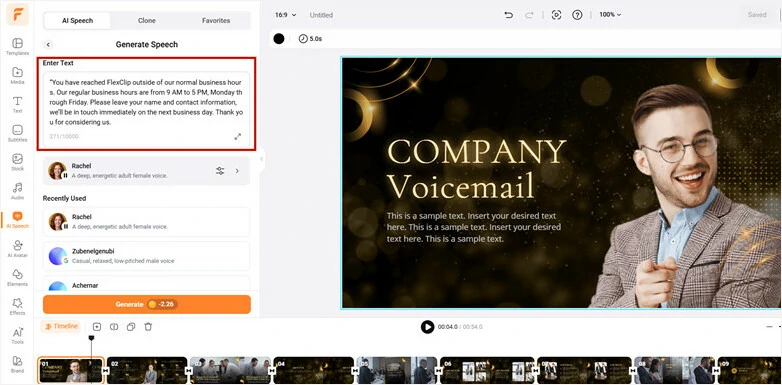Select scene 02 thumbnail

(x=147, y=370)
